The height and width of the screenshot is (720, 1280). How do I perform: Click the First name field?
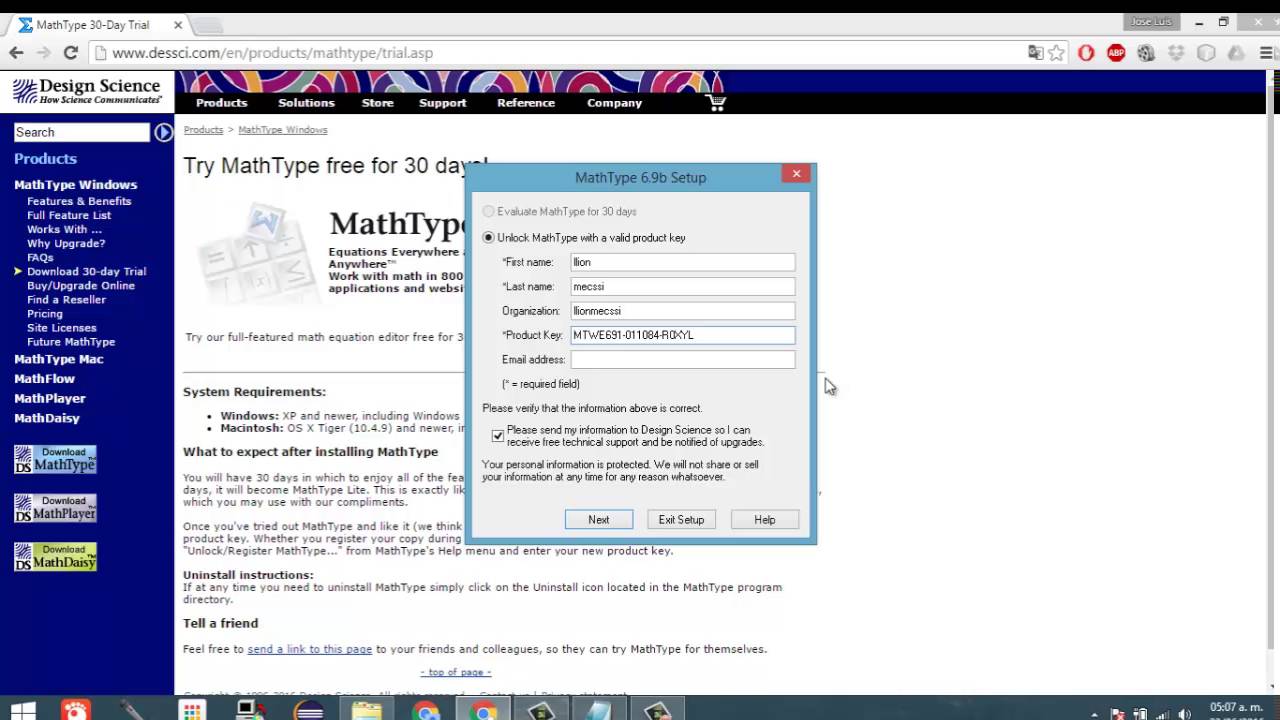(683, 262)
